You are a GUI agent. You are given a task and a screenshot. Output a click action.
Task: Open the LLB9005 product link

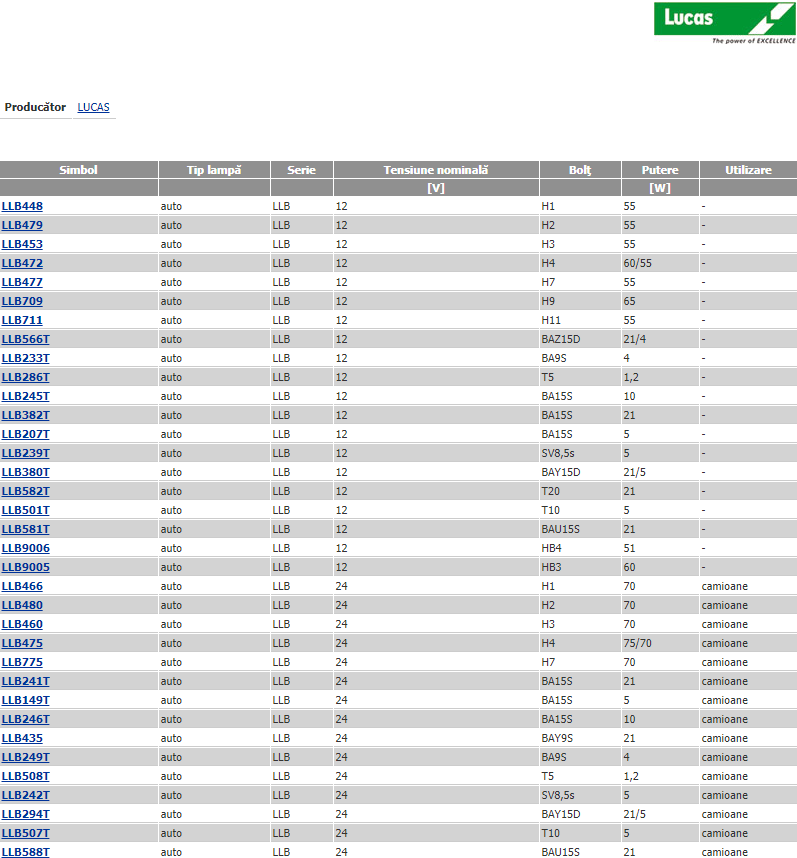(25, 567)
